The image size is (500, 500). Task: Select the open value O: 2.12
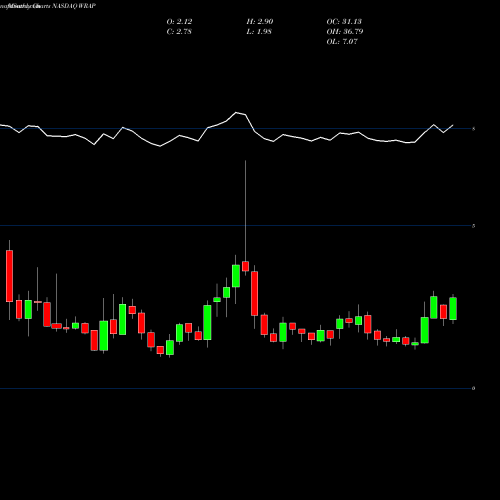click(179, 22)
